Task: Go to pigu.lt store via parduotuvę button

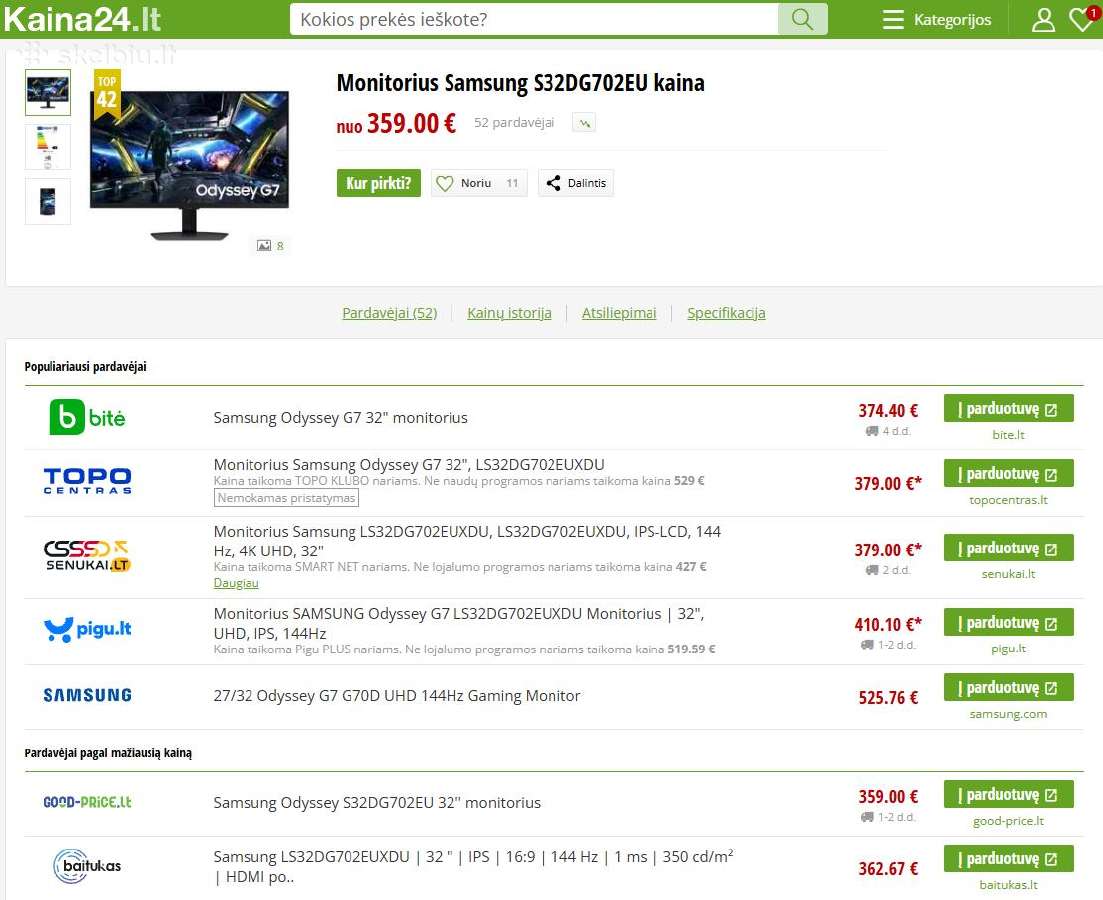Action: click(x=1009, y=622)
